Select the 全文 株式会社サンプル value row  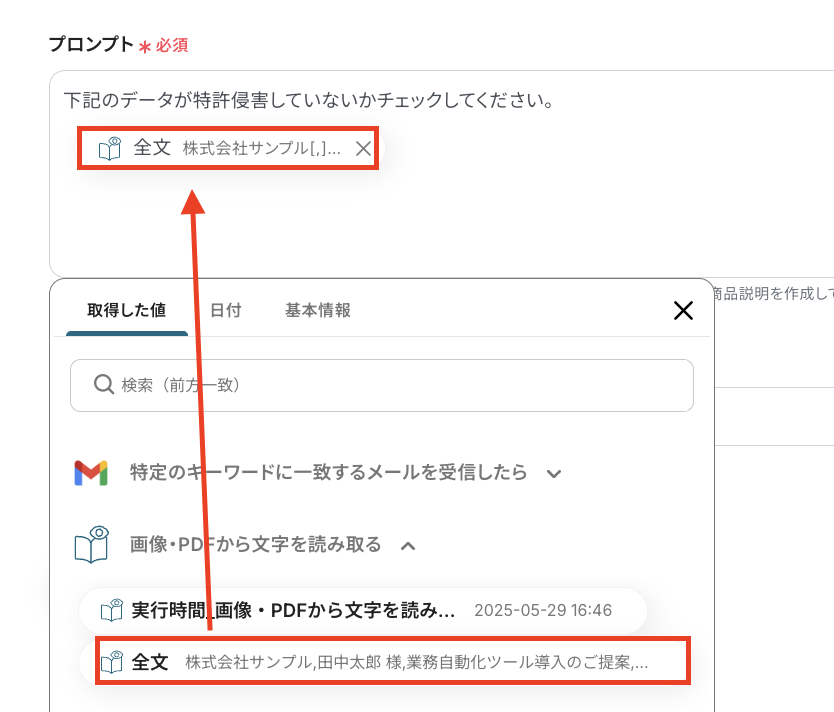point(393,662)
